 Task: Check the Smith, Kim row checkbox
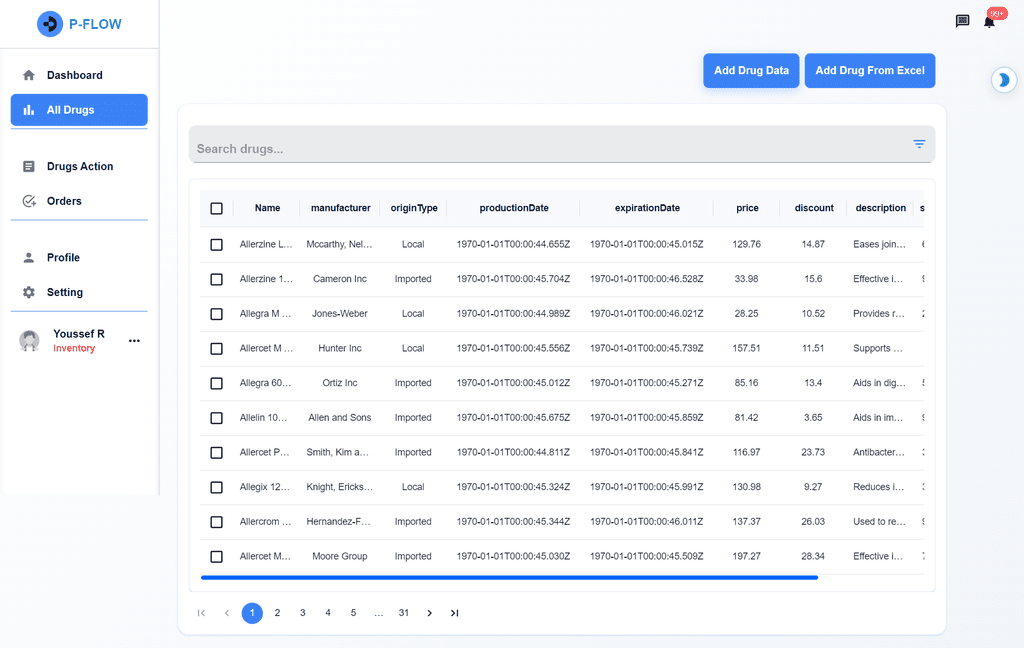[216, 453]
